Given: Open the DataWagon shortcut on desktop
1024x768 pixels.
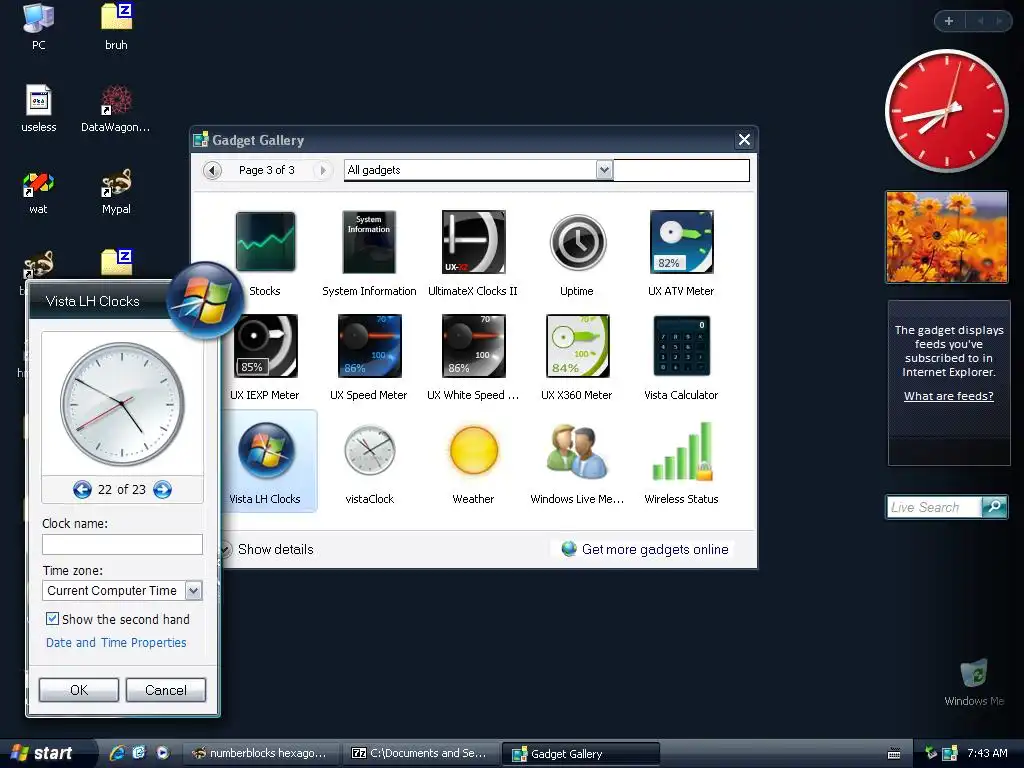Looking at the screenshot, I should (116, 109).
